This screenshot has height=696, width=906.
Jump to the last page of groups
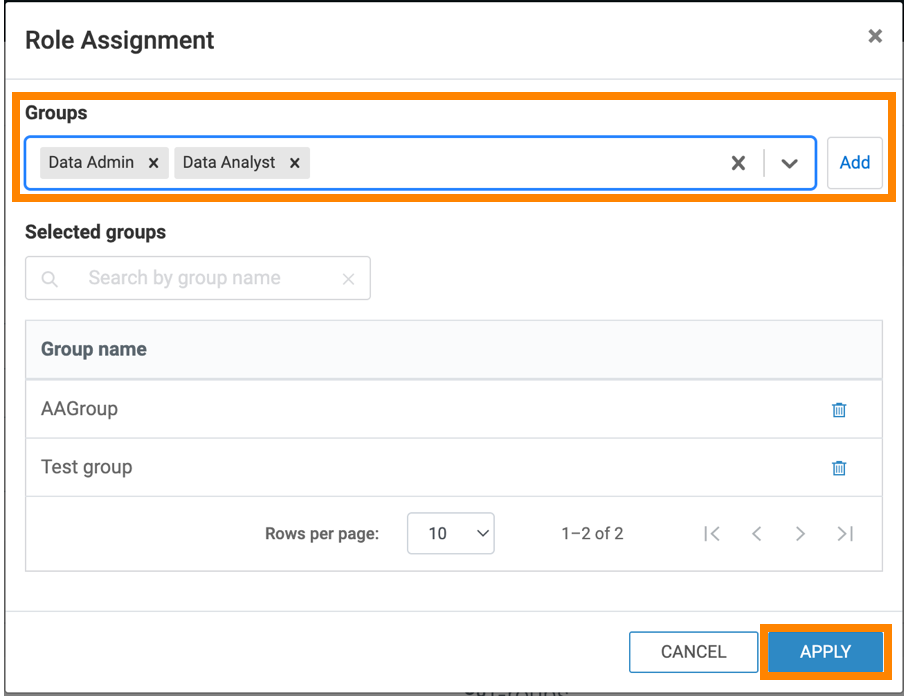[845, 533]
